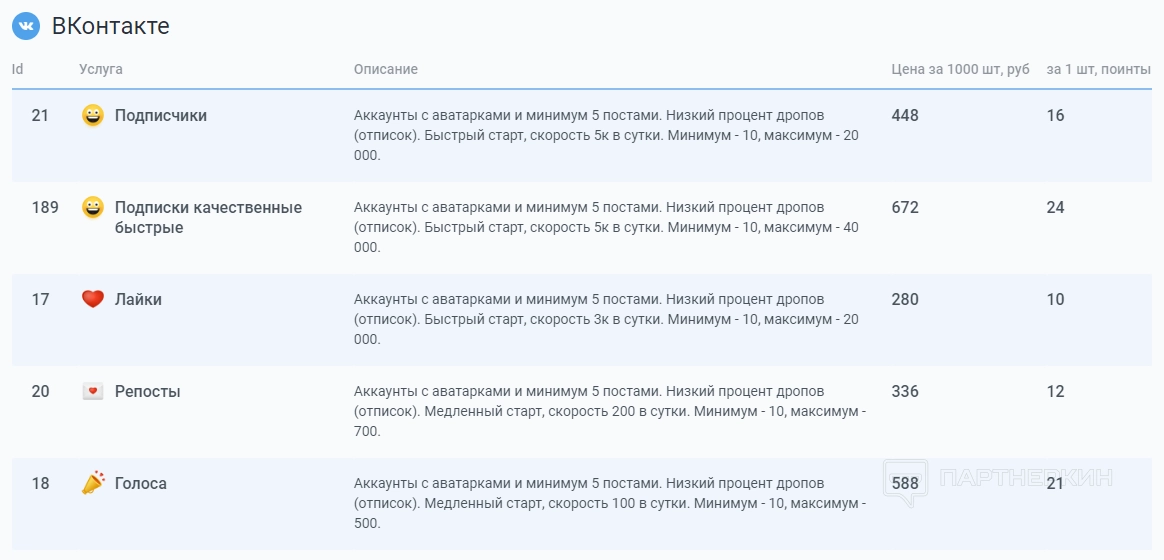Viewport: 1164px width, 560px height.
Task: Select the Репосты service row
Action: 148,392
